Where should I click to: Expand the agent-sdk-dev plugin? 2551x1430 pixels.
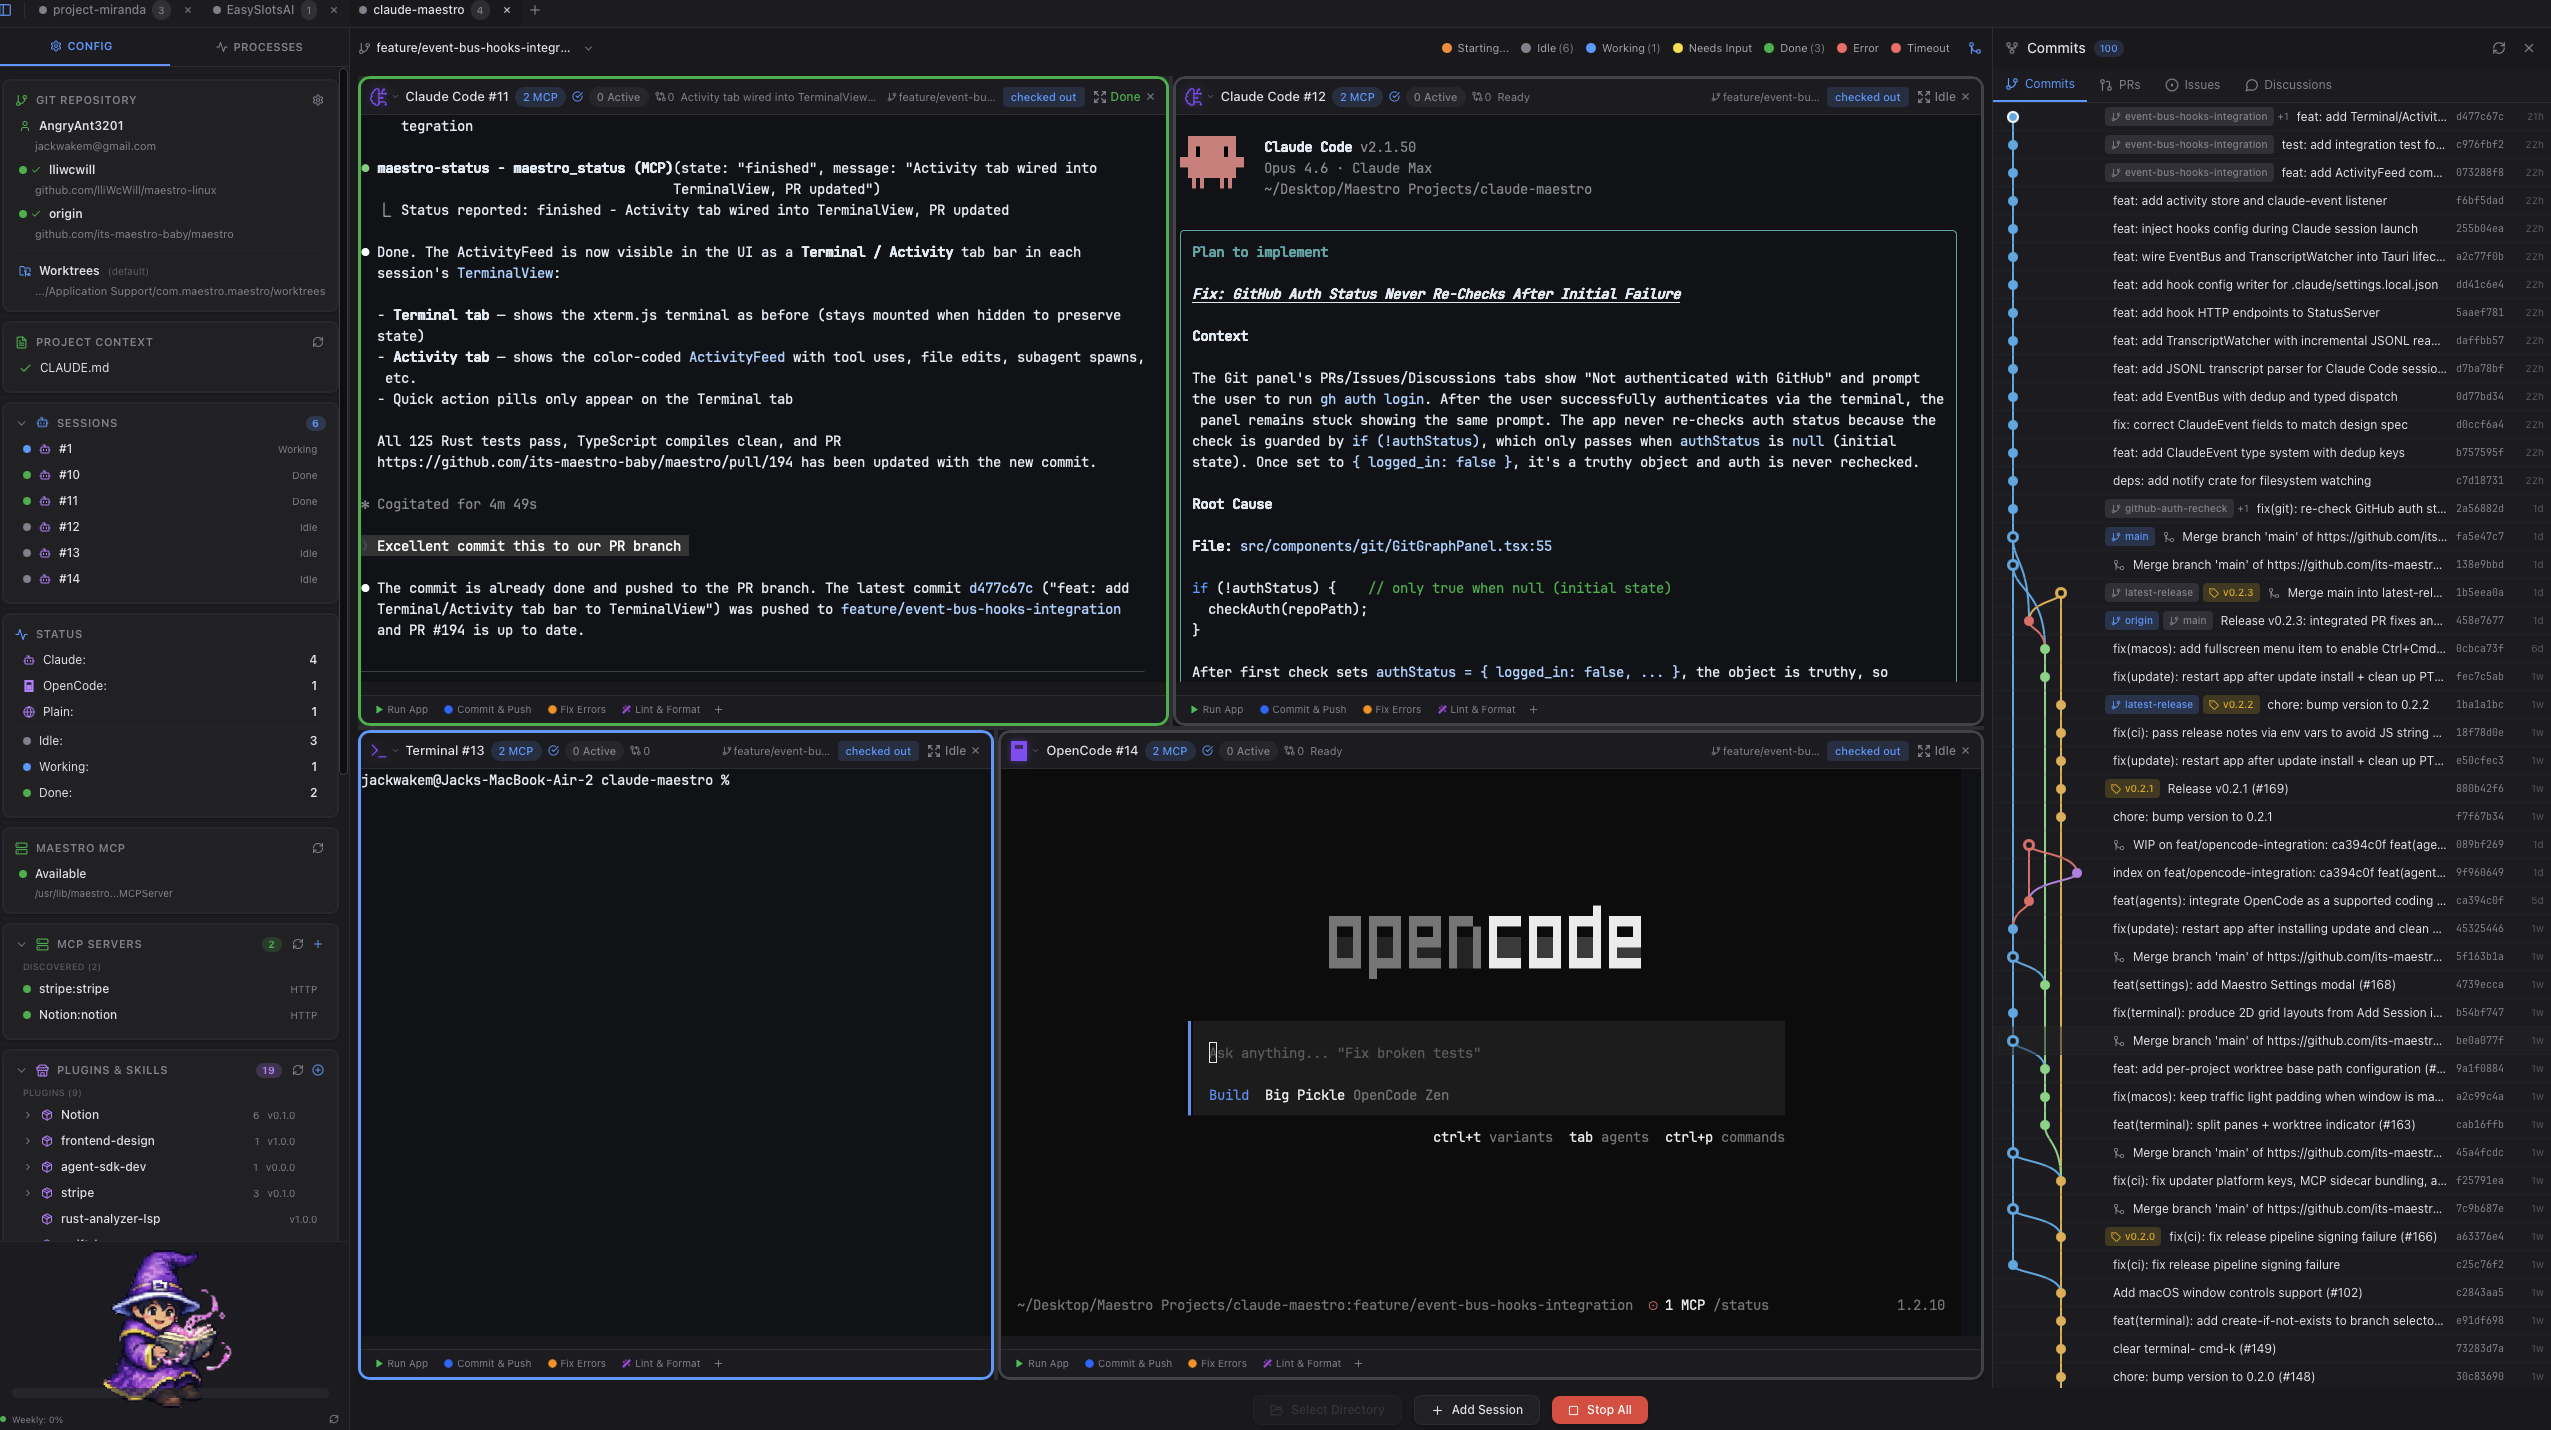[x=27, y=1167]
